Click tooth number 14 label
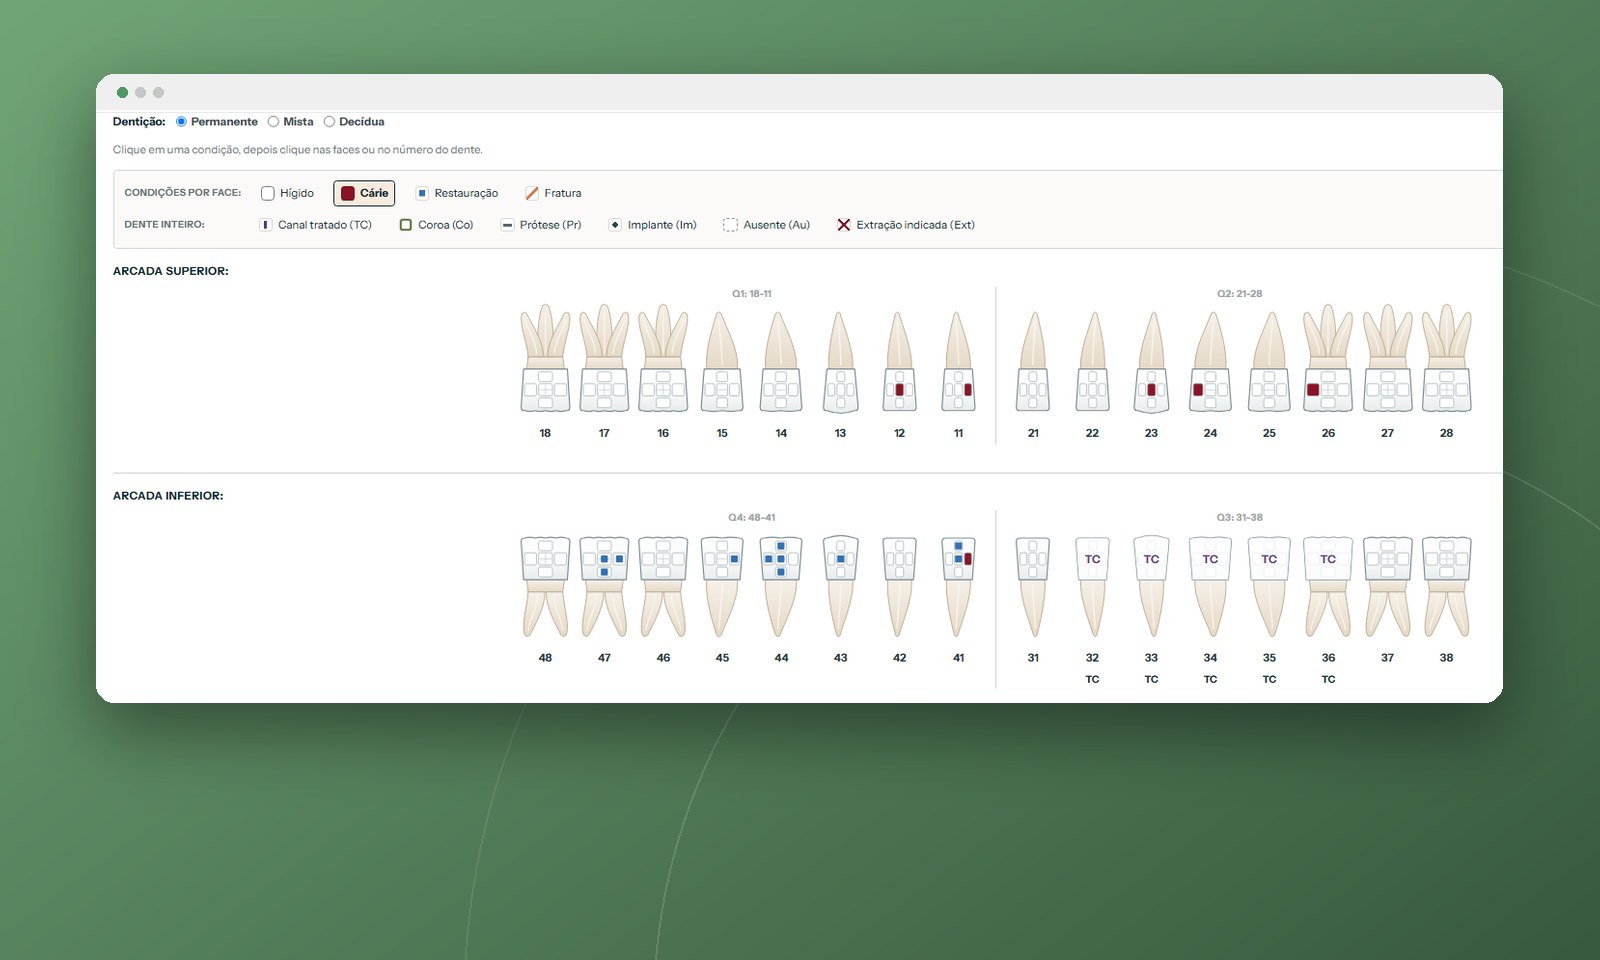The width and height of the screenshot is (1600, 960). tap(781, 433)
